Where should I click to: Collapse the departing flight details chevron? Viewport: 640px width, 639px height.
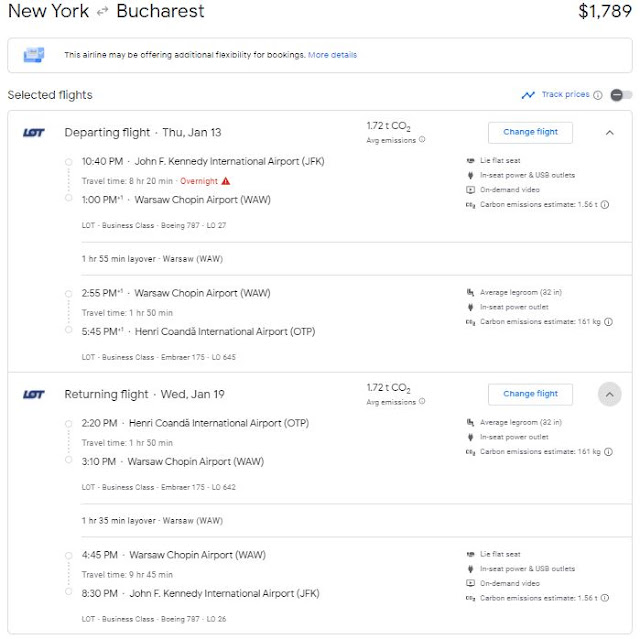609,132
